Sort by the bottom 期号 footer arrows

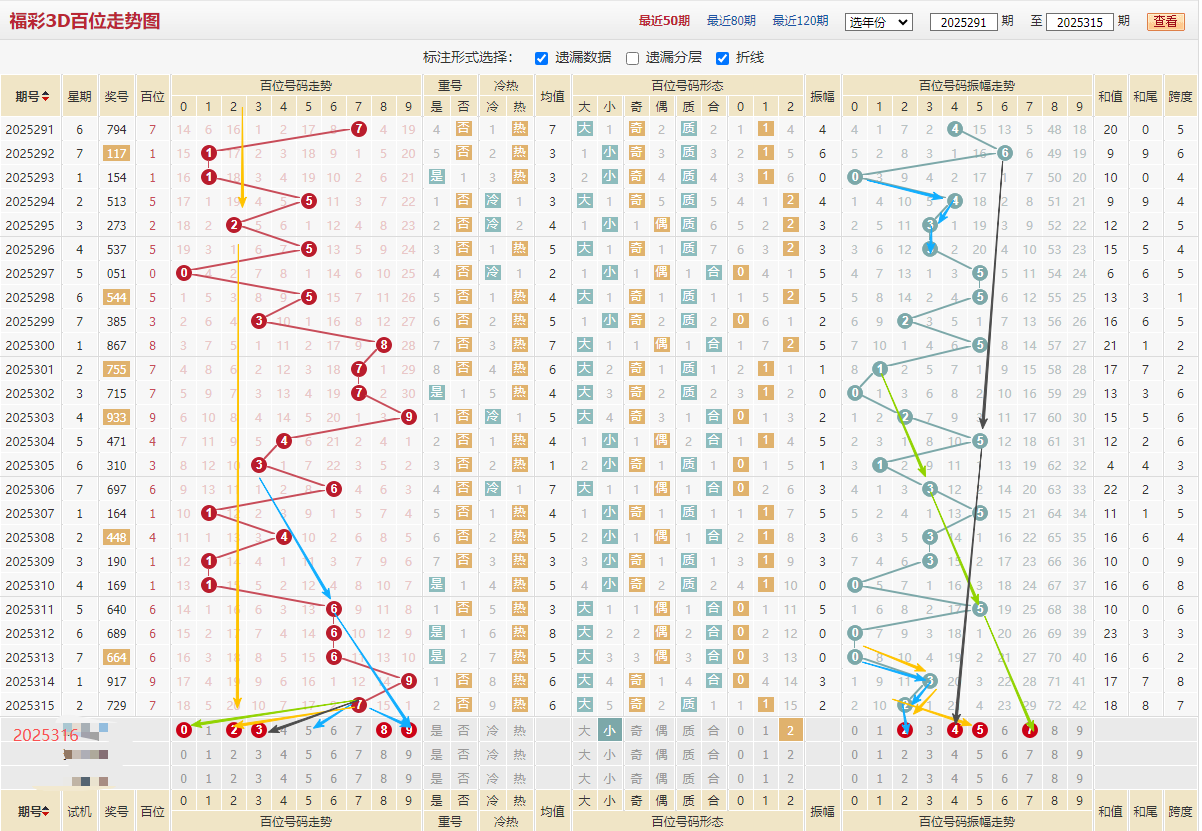46,812
